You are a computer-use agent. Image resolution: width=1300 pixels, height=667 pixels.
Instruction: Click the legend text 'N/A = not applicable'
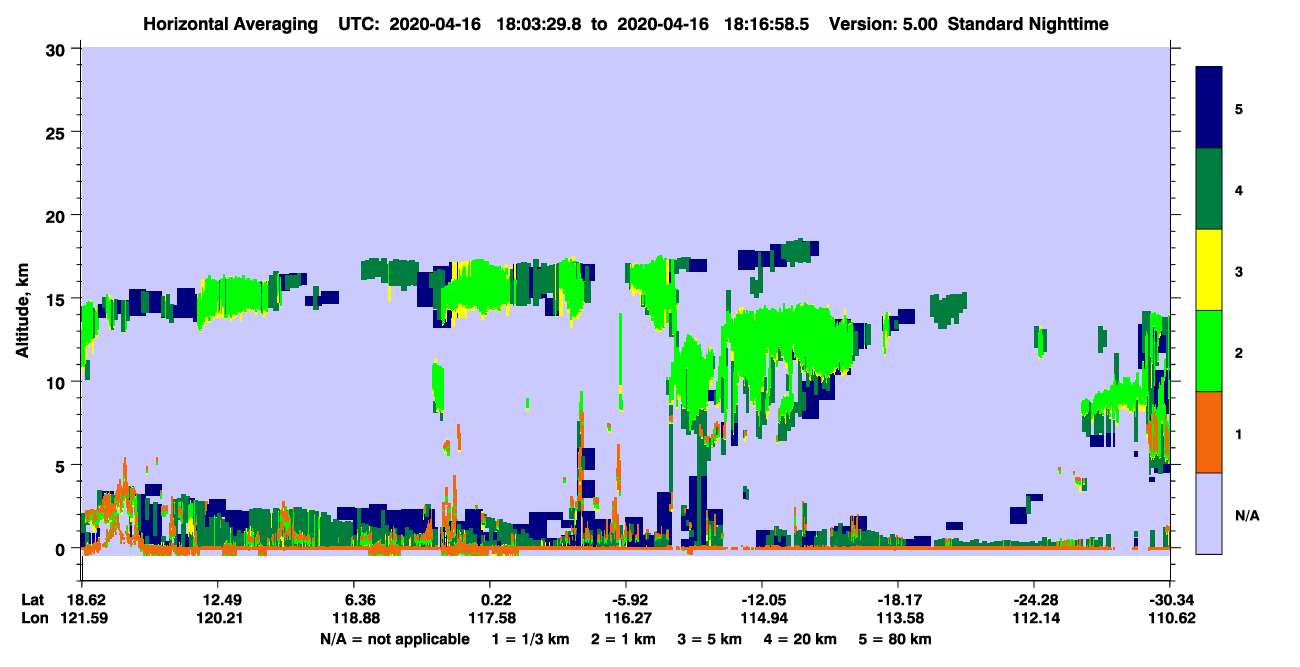(394, 639)
